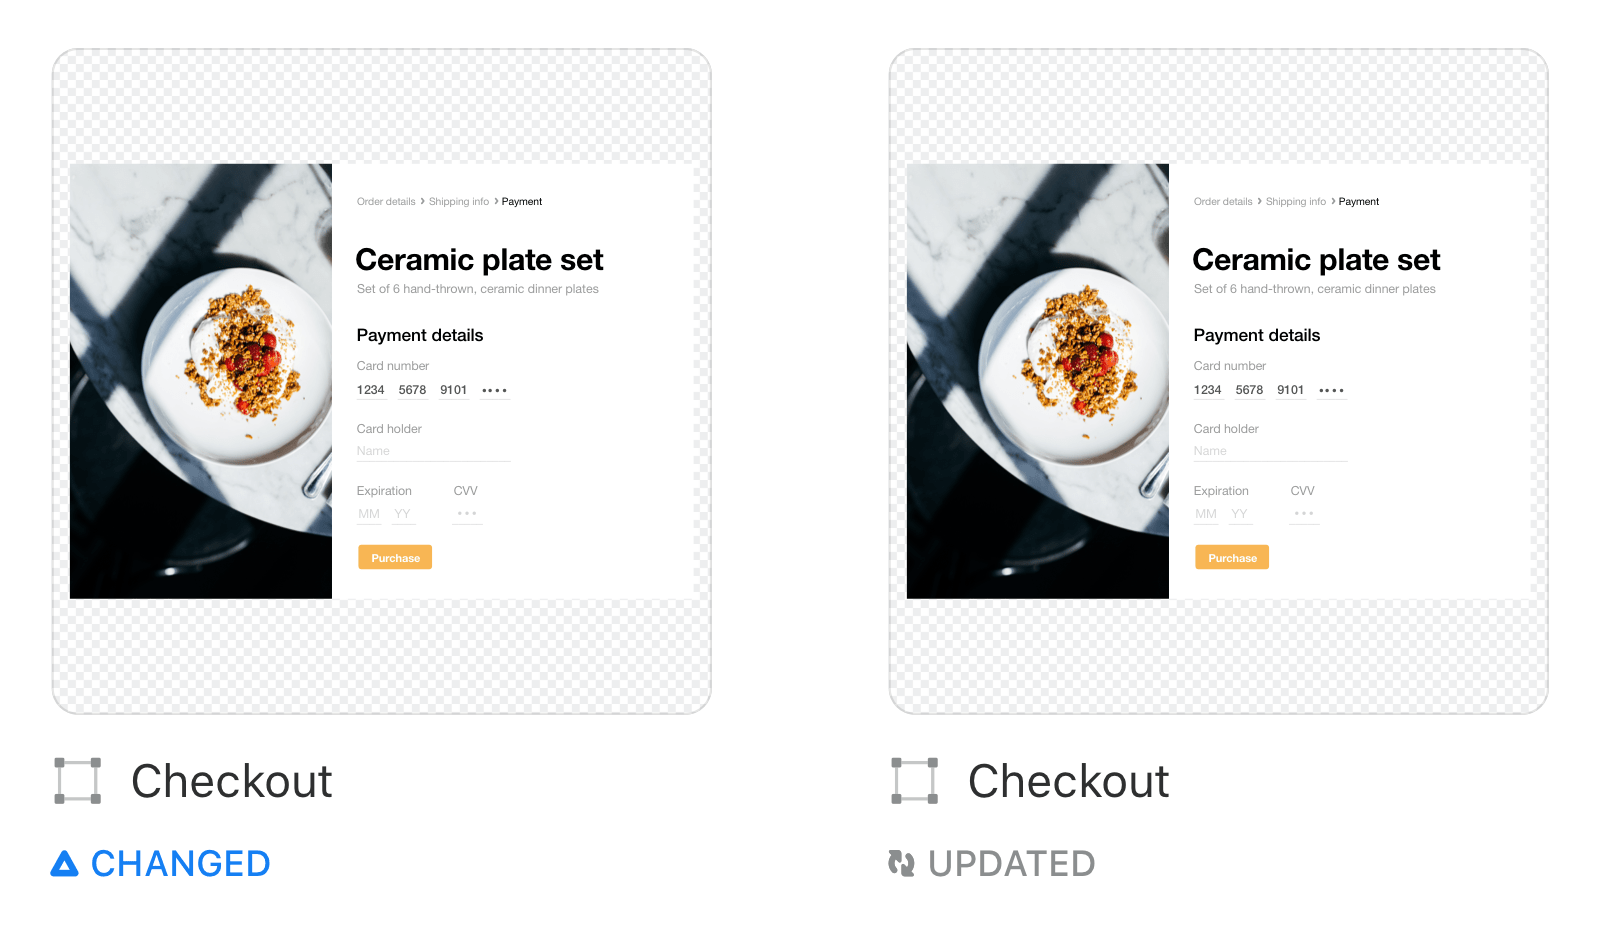Click the MM expiration field in right preview
This screenshot has height=932, width=1600.
coord(1206,514)
